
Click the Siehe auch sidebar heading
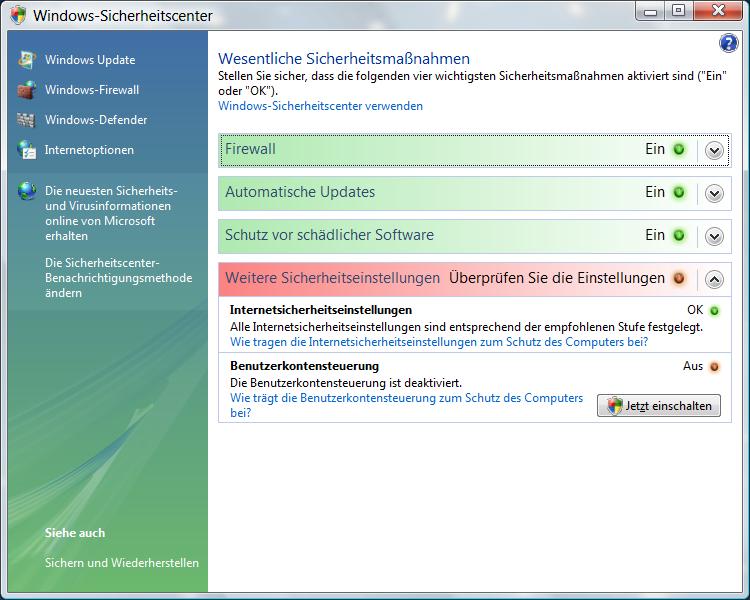click(75, 533)
